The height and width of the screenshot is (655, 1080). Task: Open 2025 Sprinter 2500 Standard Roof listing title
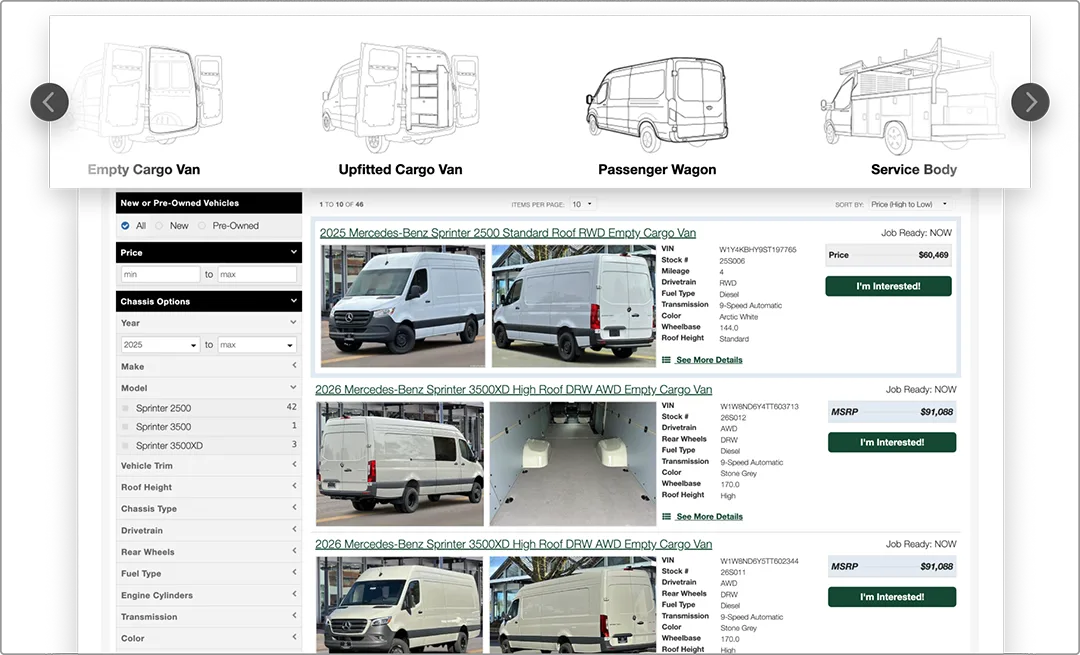click(x=508, y=233)
